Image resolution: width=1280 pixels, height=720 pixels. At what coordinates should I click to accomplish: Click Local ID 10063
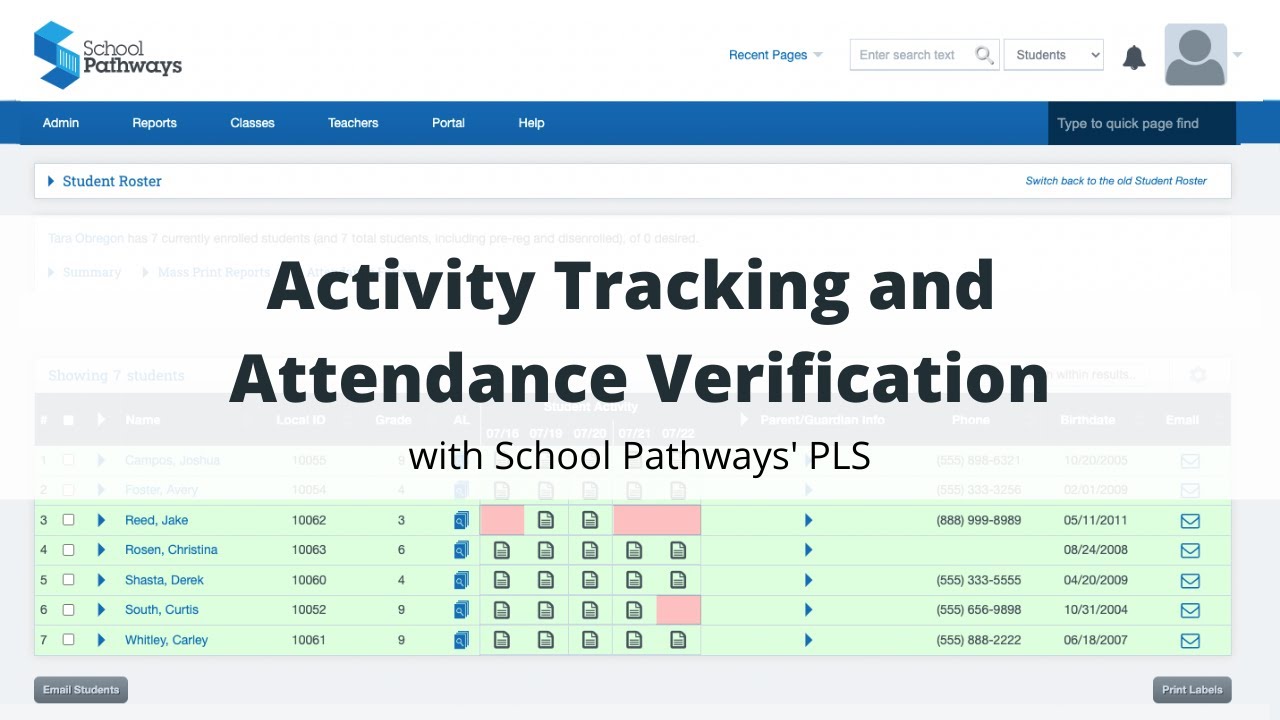click(x=309, y=550)
